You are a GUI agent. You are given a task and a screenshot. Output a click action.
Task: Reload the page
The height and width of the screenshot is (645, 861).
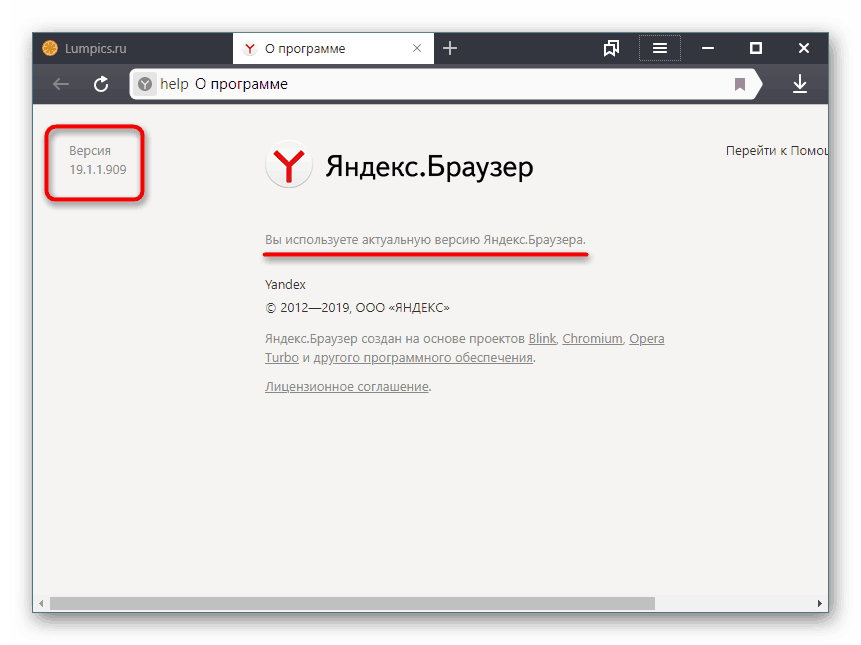point(101,84)
